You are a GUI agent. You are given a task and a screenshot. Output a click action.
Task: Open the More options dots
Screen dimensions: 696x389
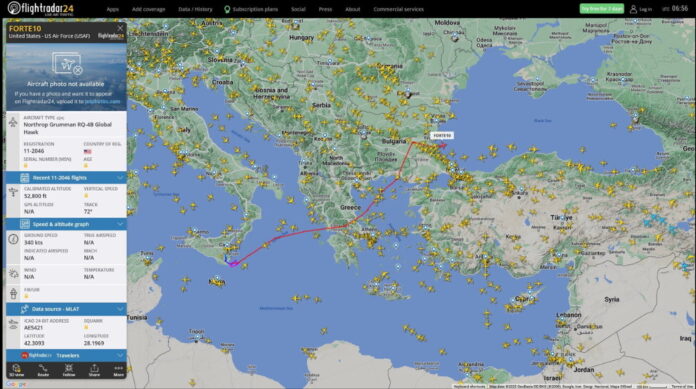click(119, 370)
